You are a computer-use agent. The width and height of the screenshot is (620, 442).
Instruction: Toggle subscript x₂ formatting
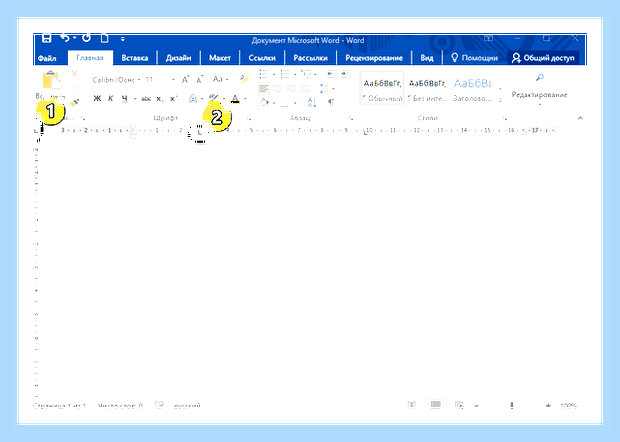159,99
